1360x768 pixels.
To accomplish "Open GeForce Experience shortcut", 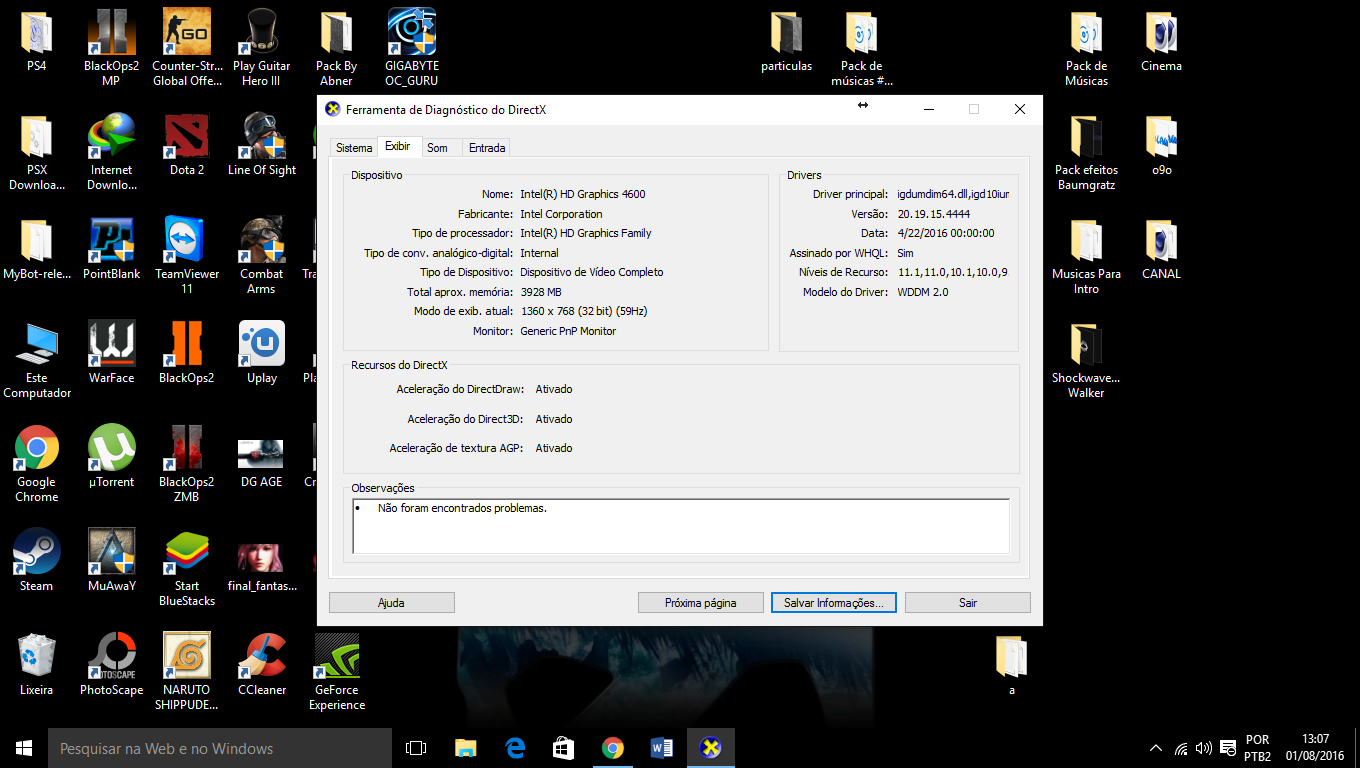I will click(x=337, y=672).
